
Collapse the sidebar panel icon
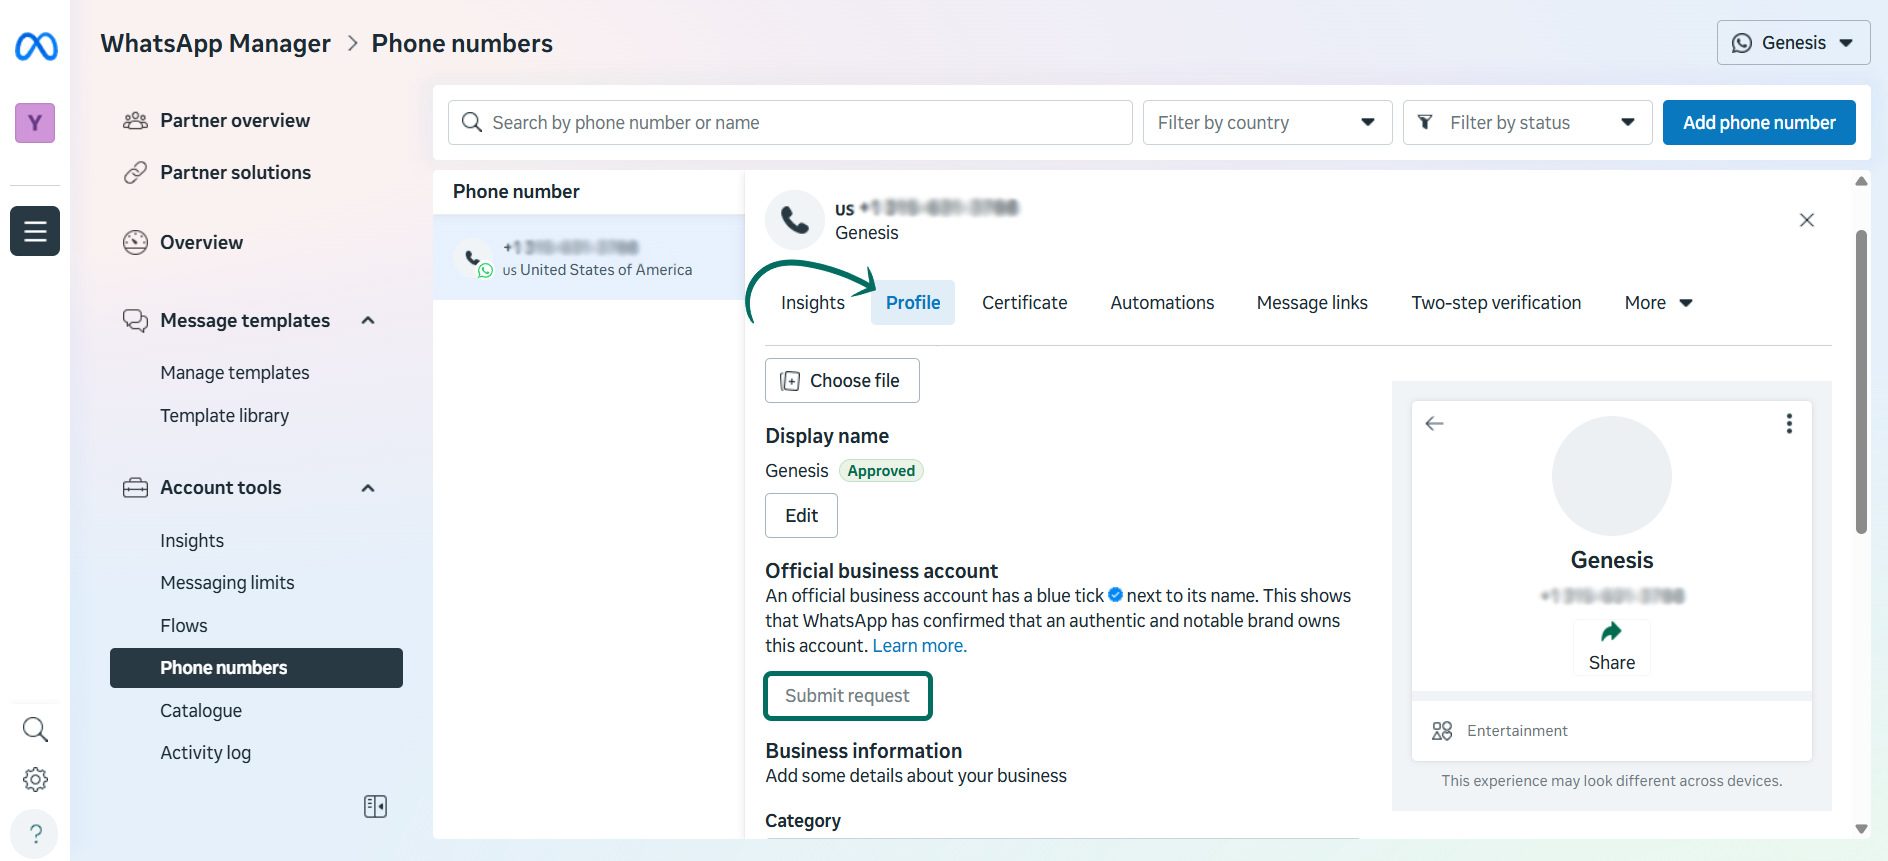(x=375, y=806)
